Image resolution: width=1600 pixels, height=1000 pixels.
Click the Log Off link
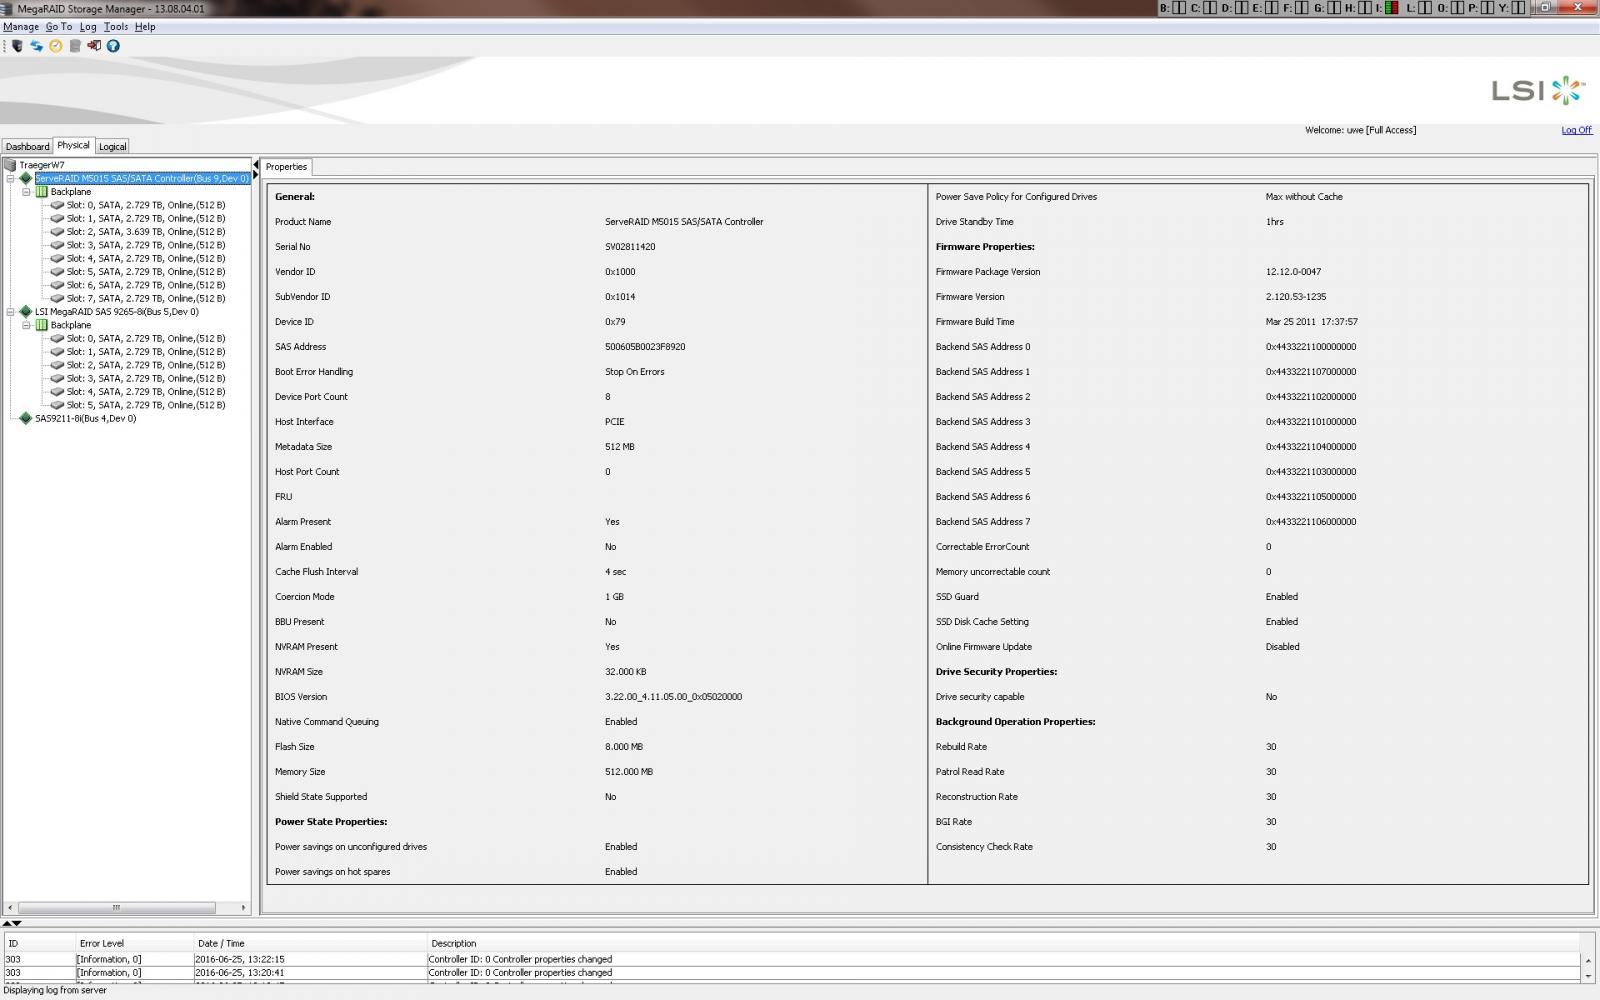[1576, 130]
